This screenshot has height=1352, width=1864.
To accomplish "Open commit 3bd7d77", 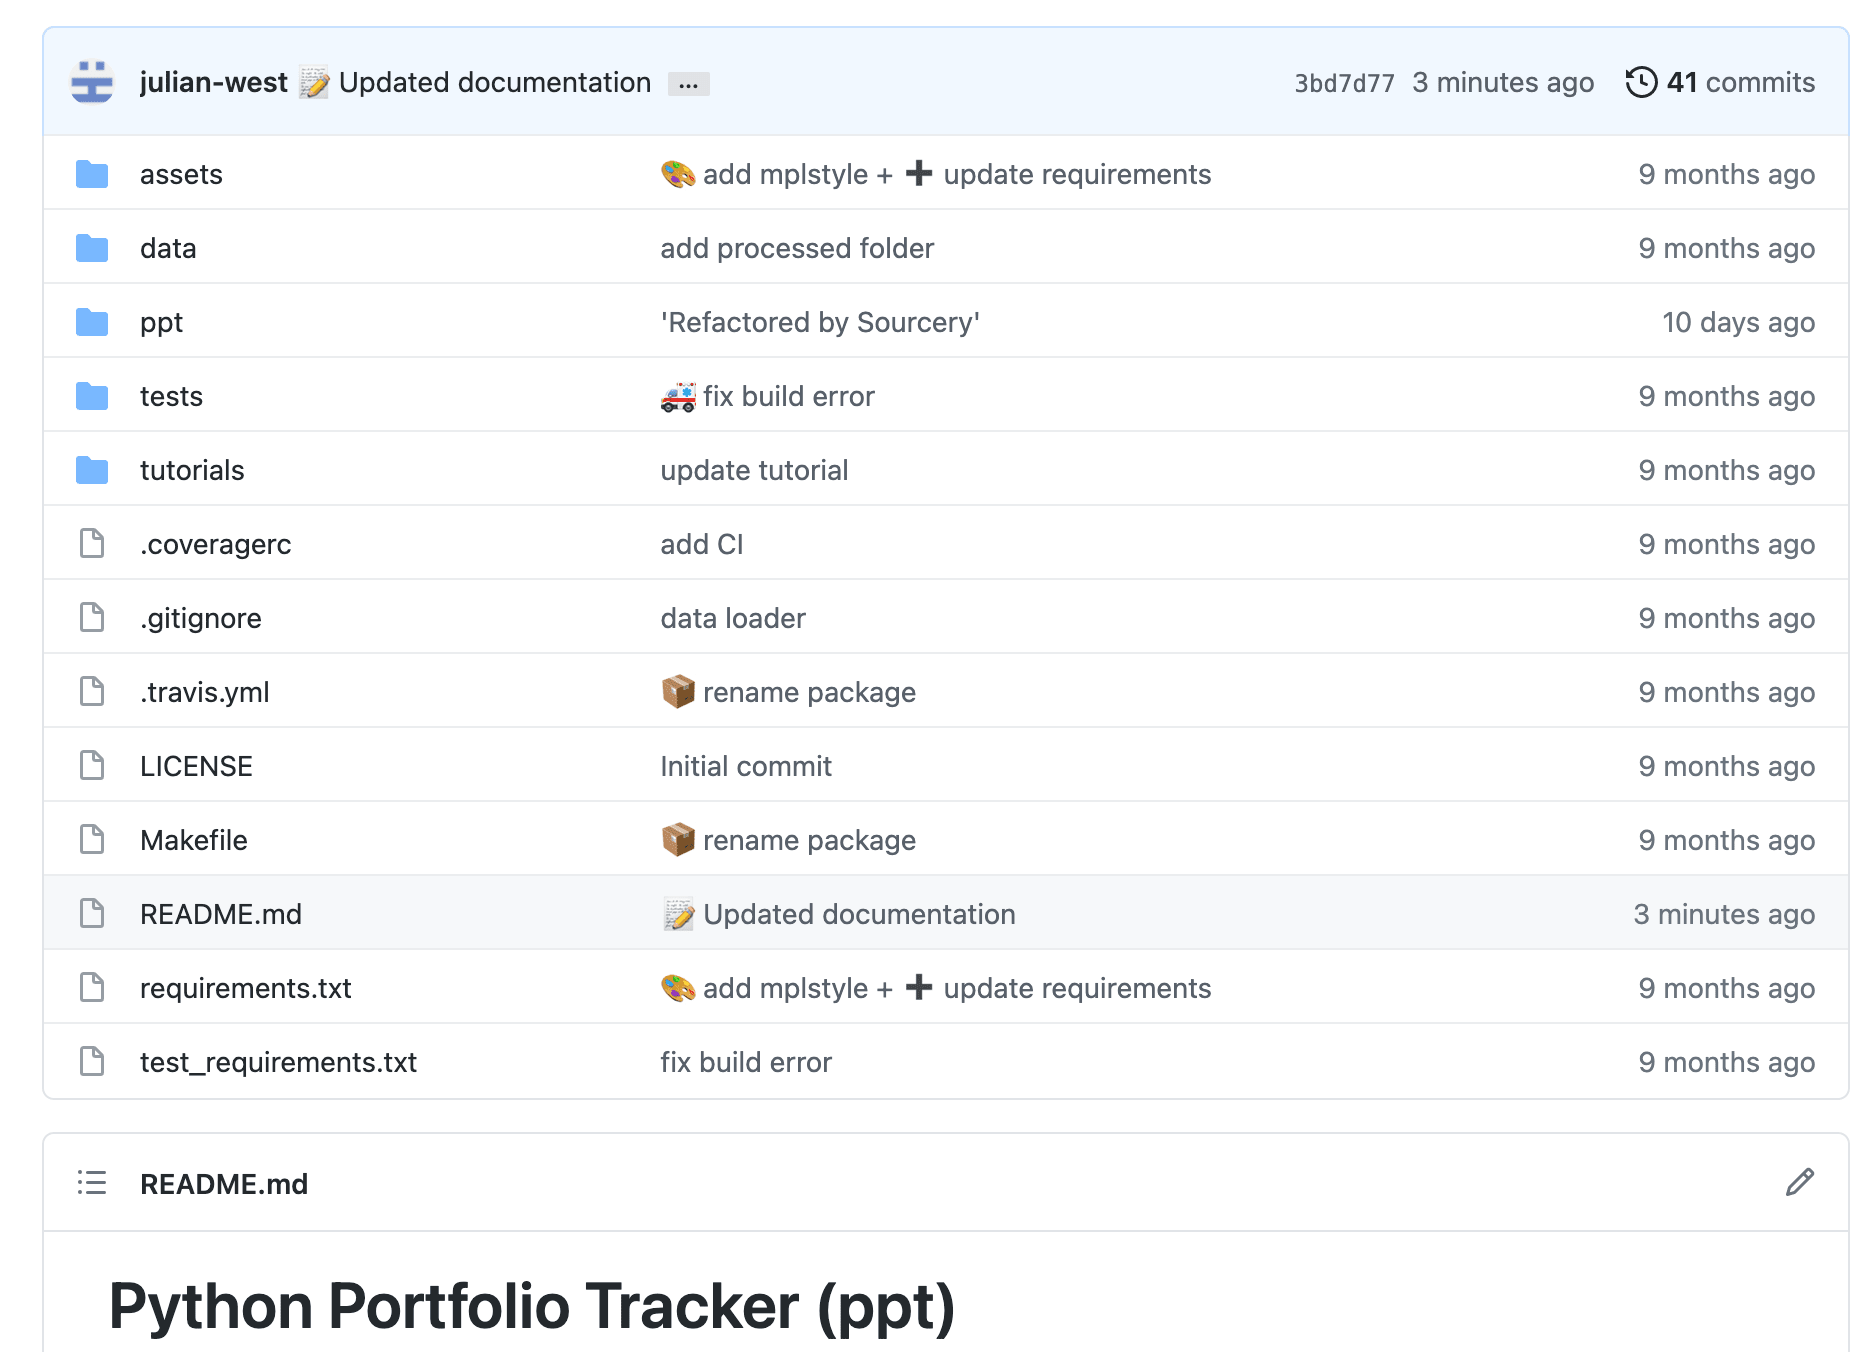I will point(1344,82).
